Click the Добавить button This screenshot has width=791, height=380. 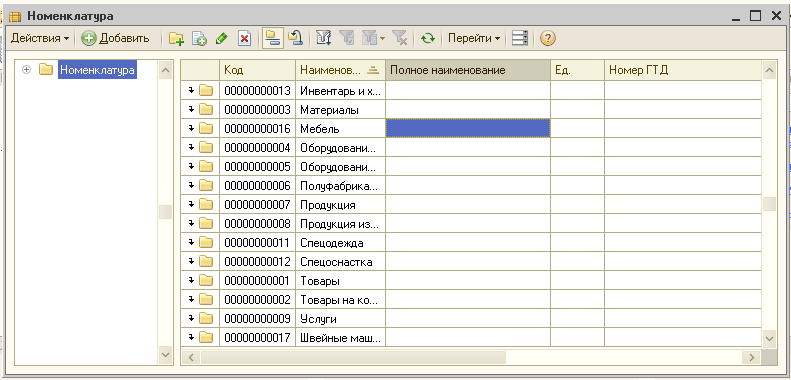tap(116, 38)
